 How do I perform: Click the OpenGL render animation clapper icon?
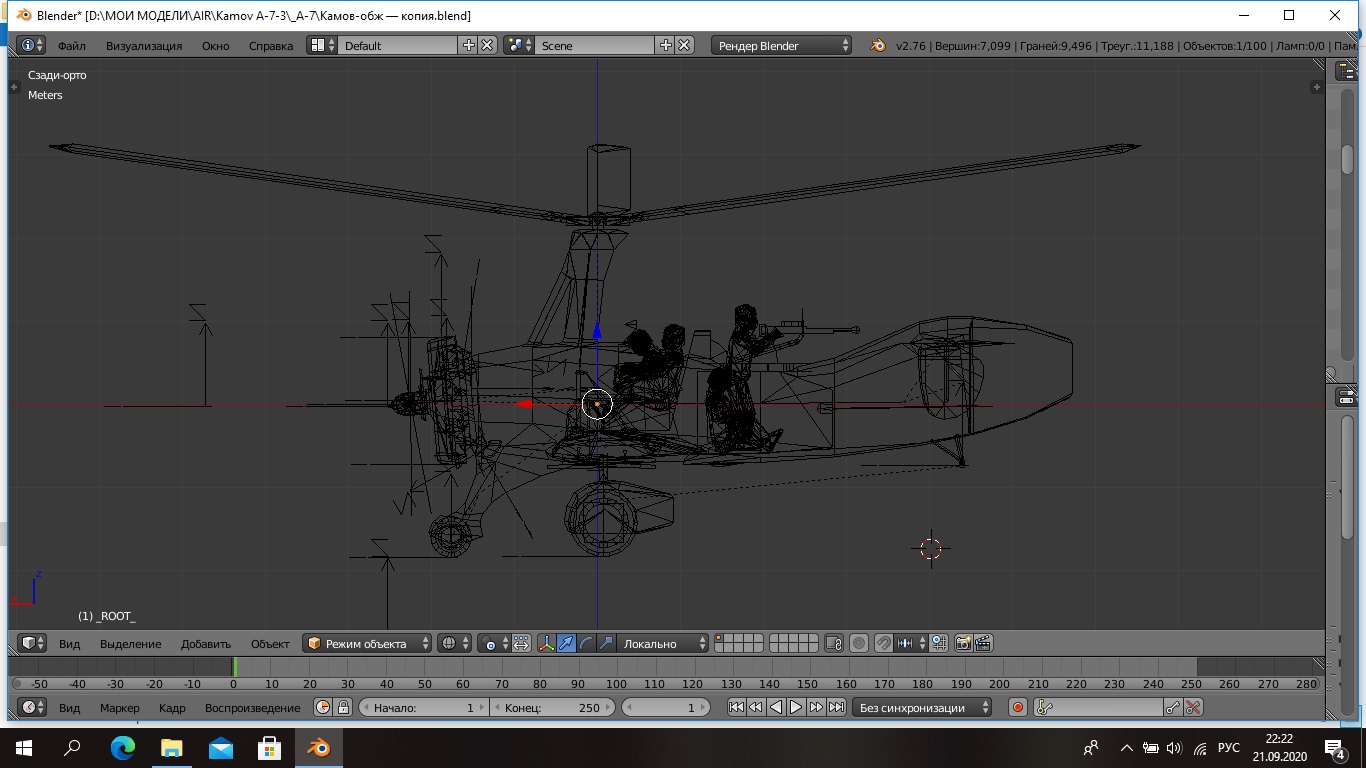tap(983, 644)
